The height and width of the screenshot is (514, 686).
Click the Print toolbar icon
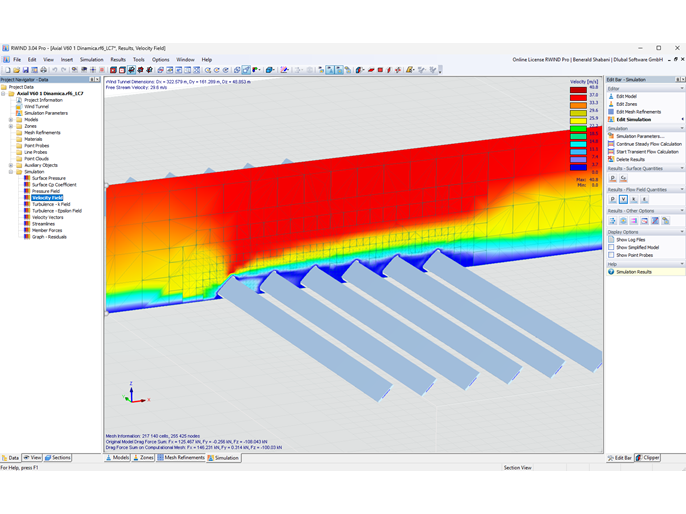coord(43,70)
